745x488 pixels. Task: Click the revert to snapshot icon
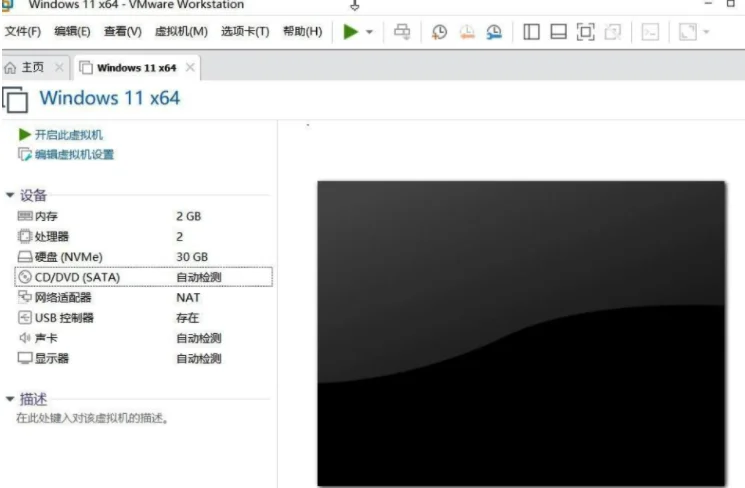click(467, 32)
